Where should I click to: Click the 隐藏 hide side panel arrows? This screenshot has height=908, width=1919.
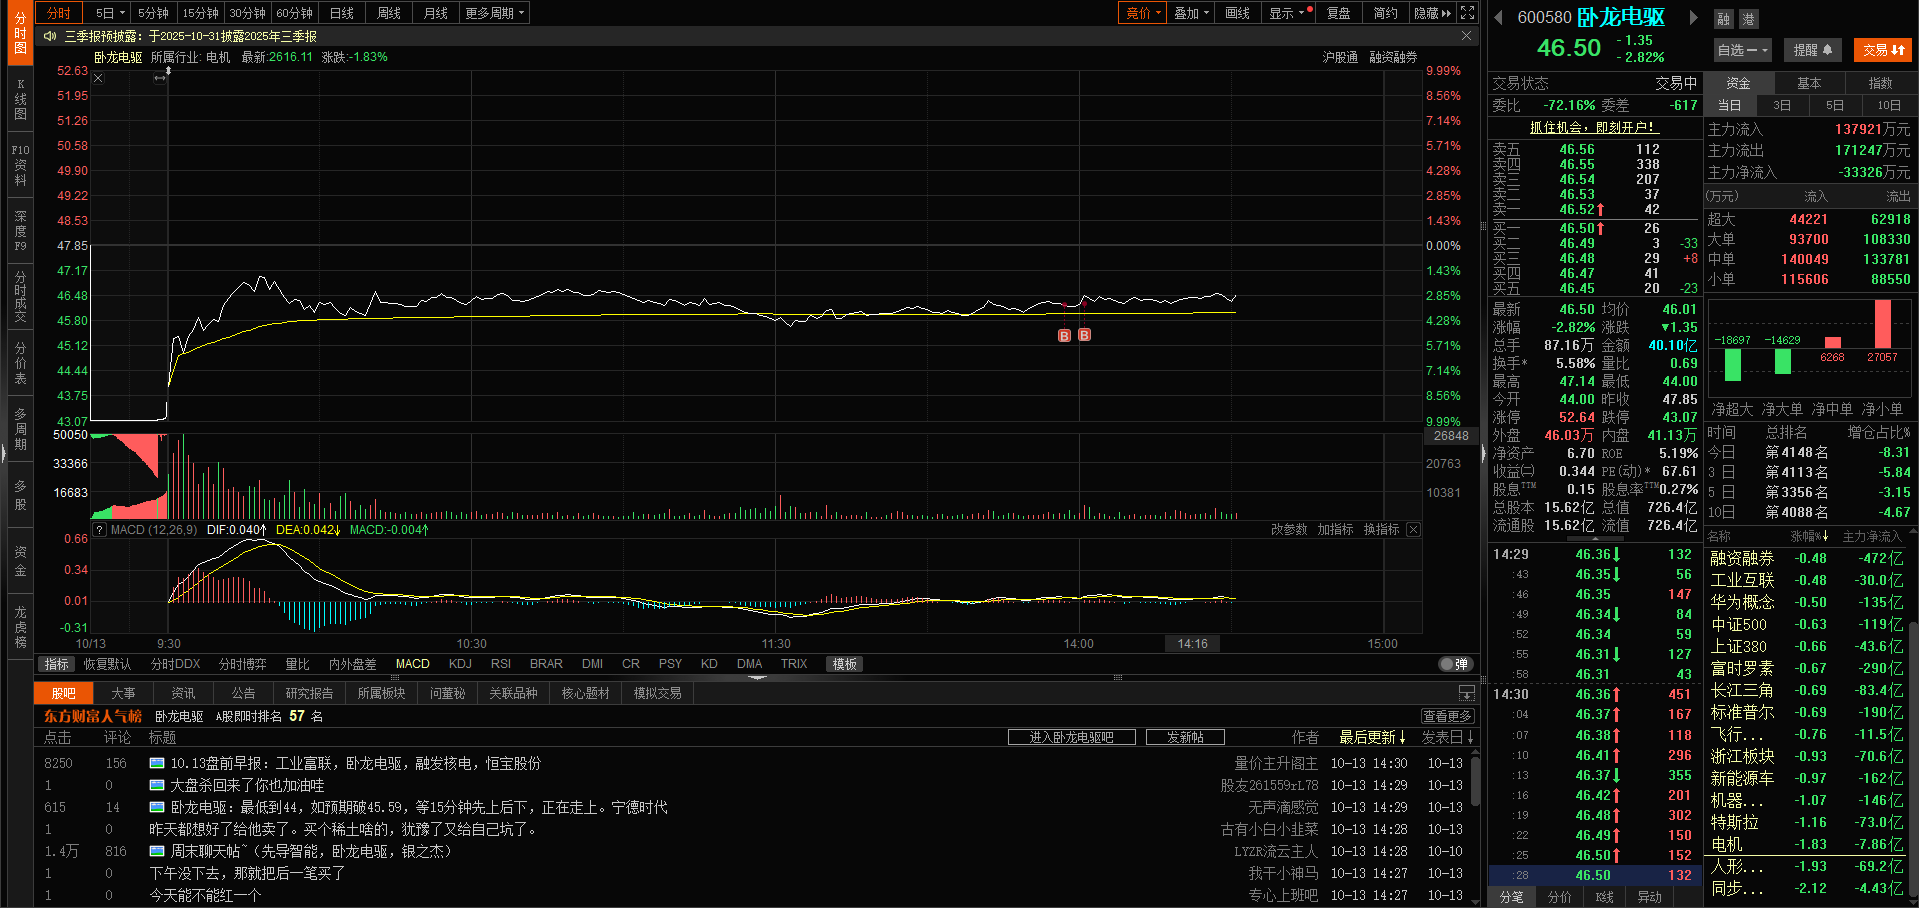click(x=1432, y=13)
